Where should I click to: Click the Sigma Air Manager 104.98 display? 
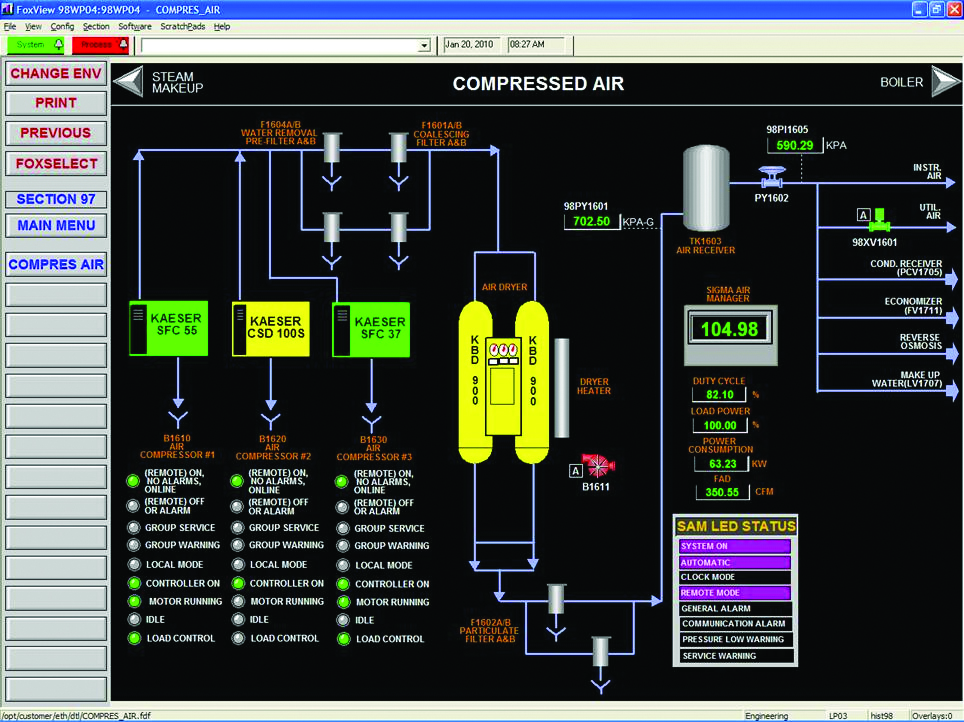click(730, 329)
